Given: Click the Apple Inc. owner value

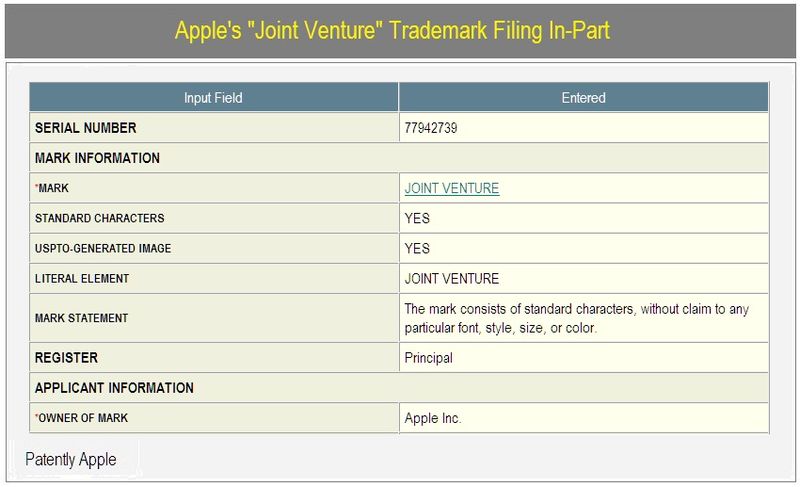Looking at the screenshot, I should click(x=433, y=418).
